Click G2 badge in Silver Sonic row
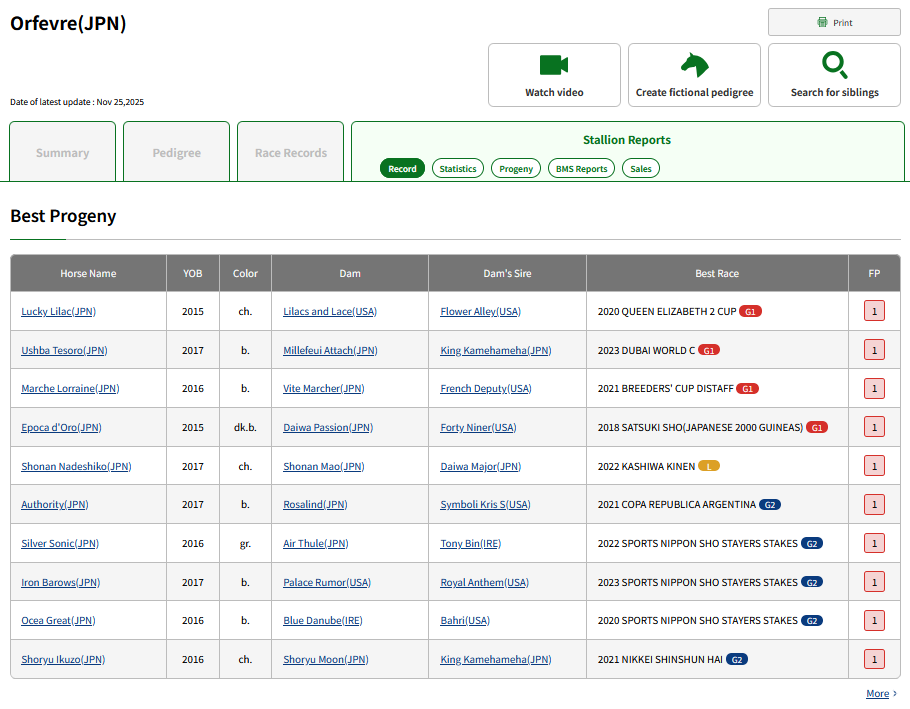The width and height of the screenshot is (910, 709). pyautogui.click(x=812, y=544)
